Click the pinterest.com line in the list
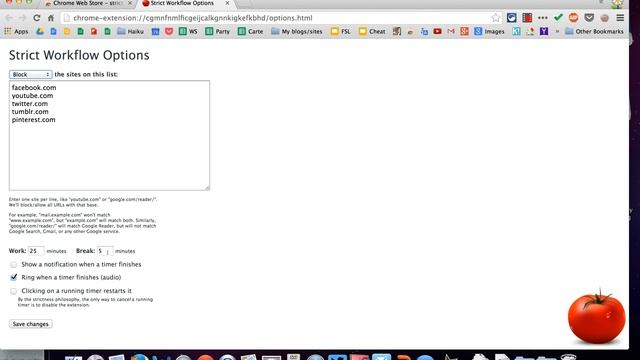The image size is (640, 360). (33, 120)
